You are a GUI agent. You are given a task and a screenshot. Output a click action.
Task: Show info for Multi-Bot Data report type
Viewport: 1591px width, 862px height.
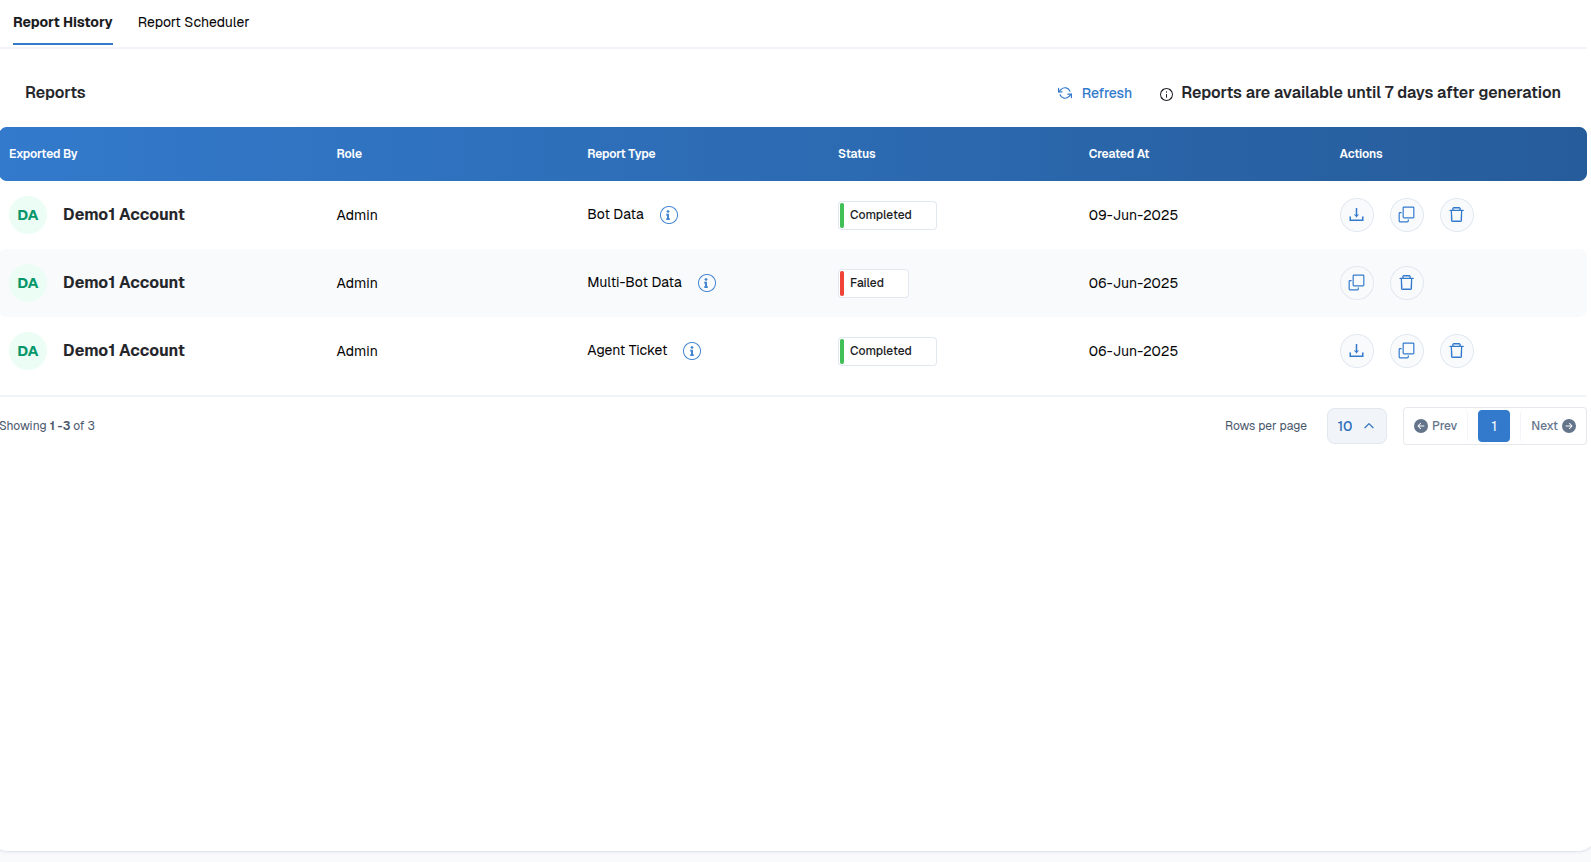tap(707, 283)
